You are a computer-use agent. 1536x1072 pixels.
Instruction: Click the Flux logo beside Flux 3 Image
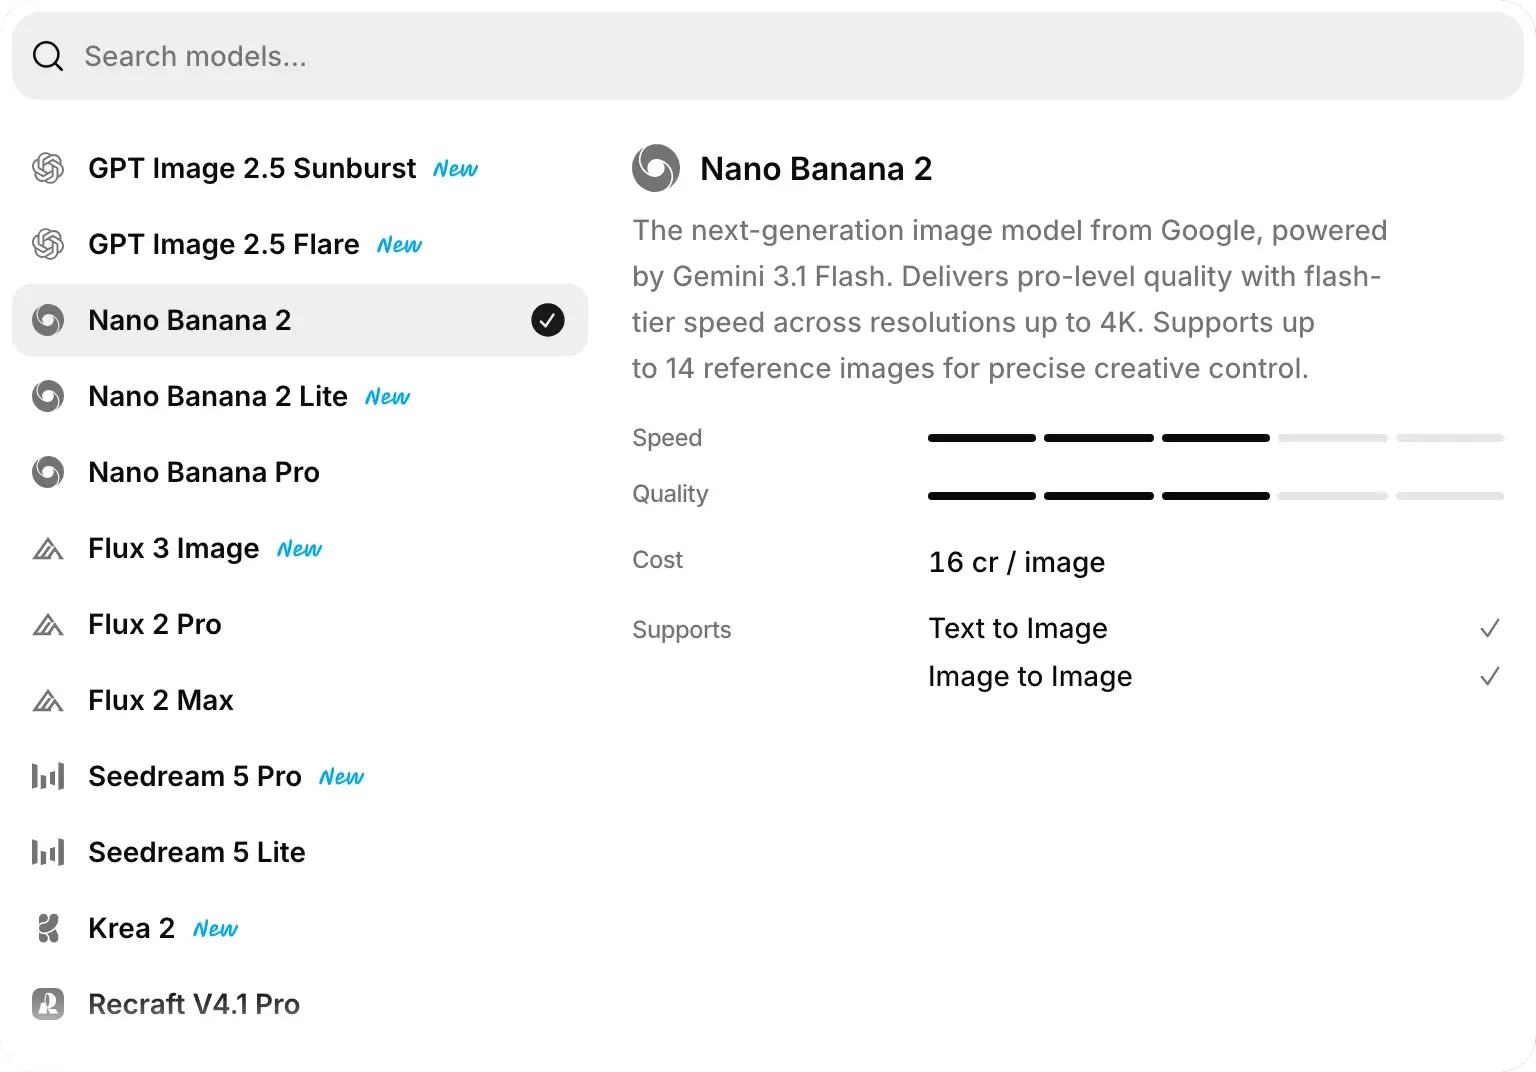click(x=48, y=549)
